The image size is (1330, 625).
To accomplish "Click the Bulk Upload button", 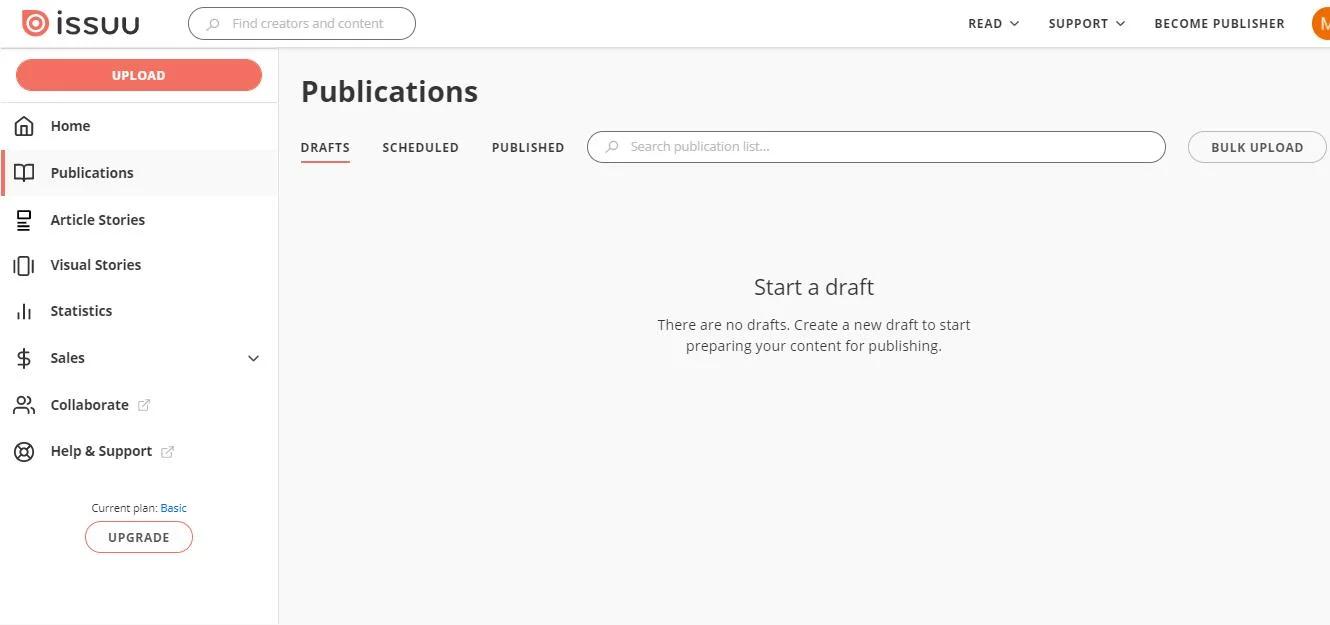I will click(1256, 147).
